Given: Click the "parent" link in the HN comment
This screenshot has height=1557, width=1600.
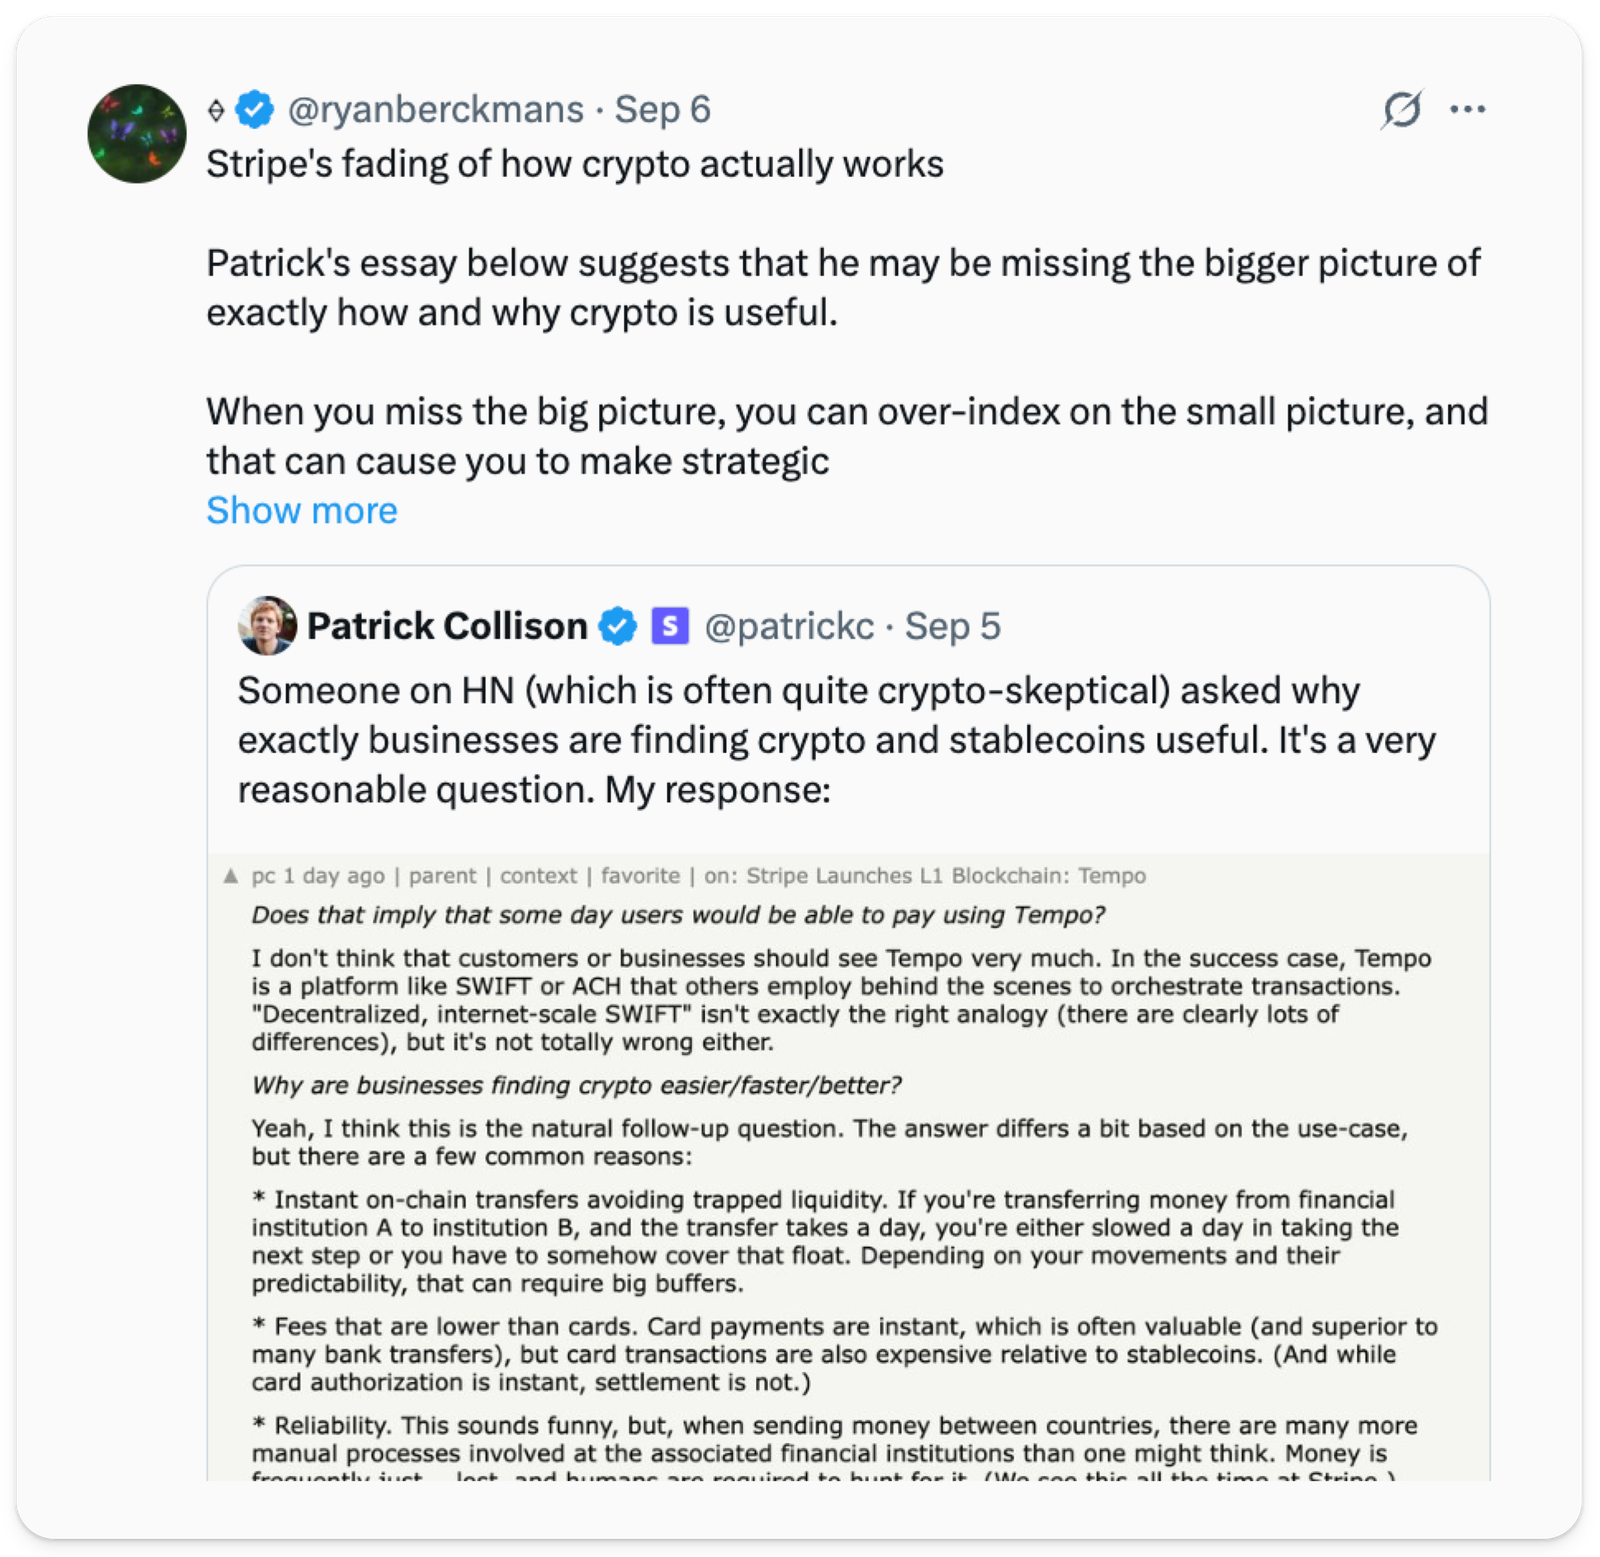Looking at the screenshot, I should point(442,876).
